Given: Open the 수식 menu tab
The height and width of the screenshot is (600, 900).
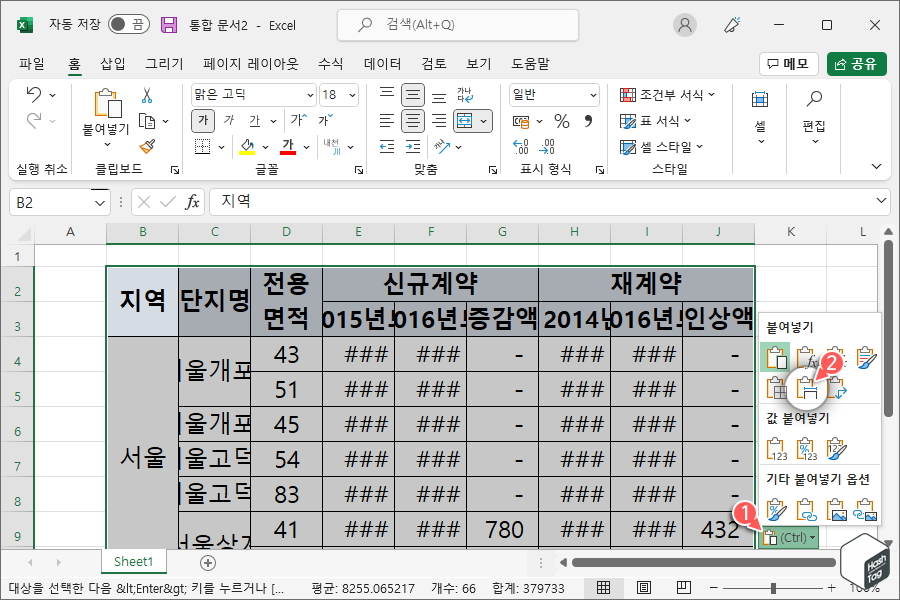Looking at the screenshot, I should click(333, 63).
